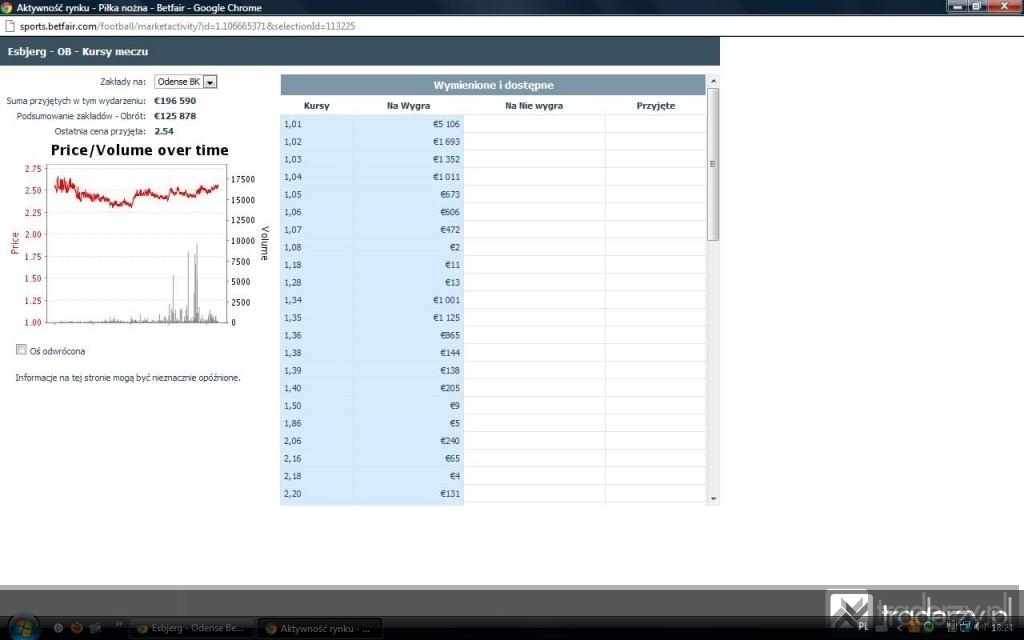Click the Price/Volume over time chart
This screenshot has height=640, width=1024.
(139, 235)
